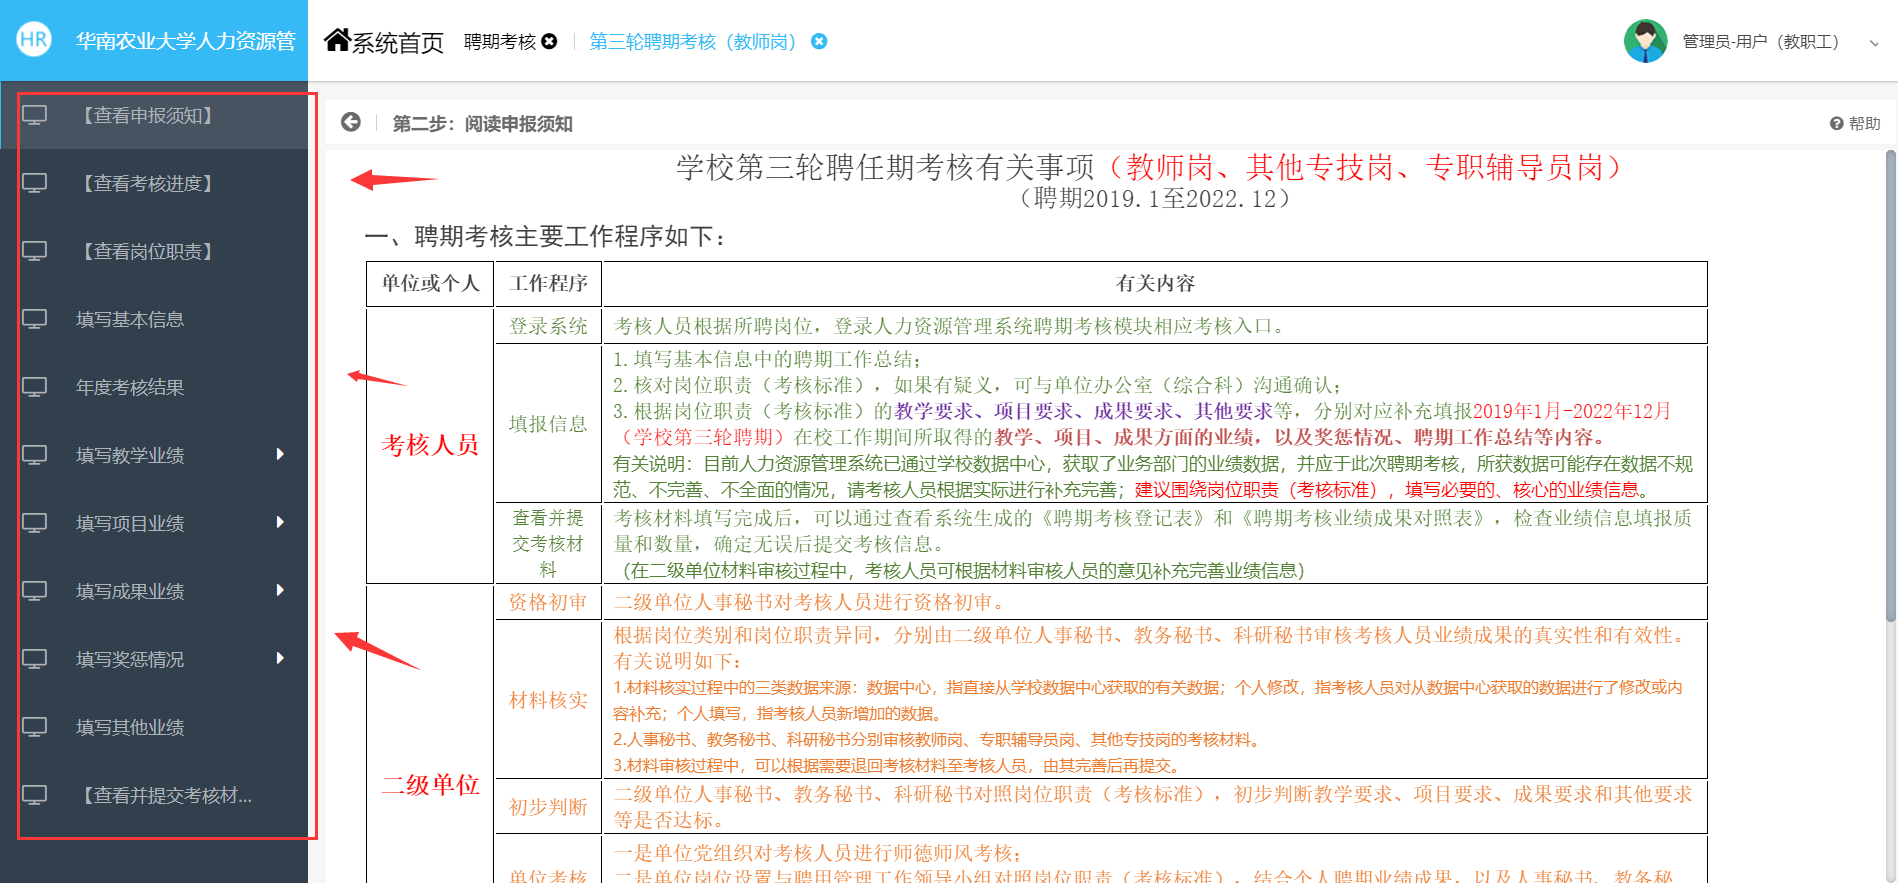
Task: Expand the 填写教学业绩 submenu arrow
Action: [280, 455]
